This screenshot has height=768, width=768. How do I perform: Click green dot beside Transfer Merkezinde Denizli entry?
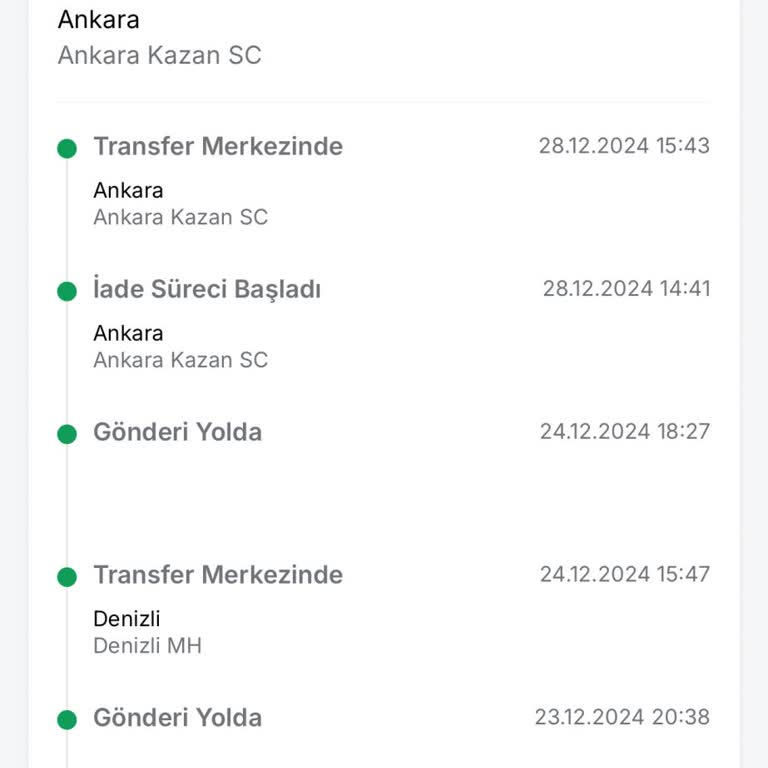67,577
